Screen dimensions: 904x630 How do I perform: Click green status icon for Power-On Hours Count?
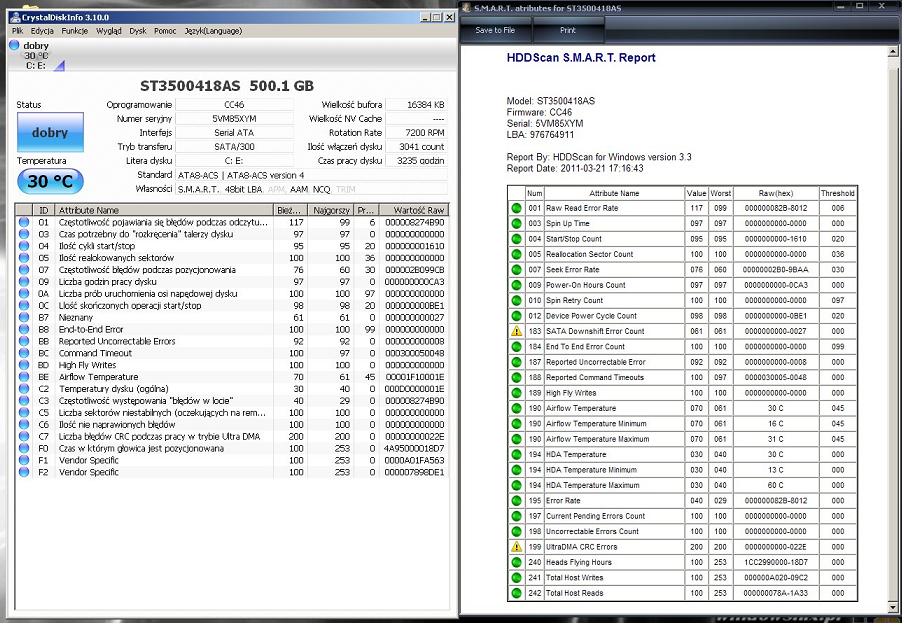517,285
